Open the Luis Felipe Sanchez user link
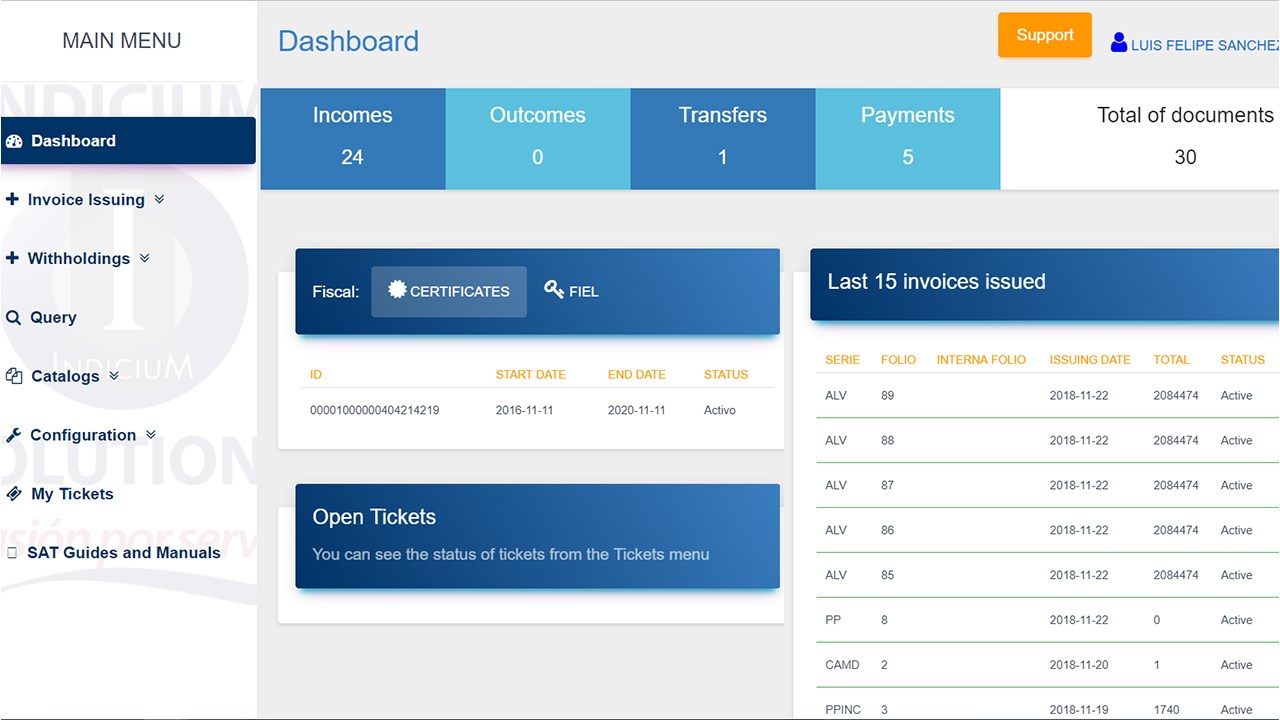Viewport: 1280px width, 720px height. point(1205,45)
